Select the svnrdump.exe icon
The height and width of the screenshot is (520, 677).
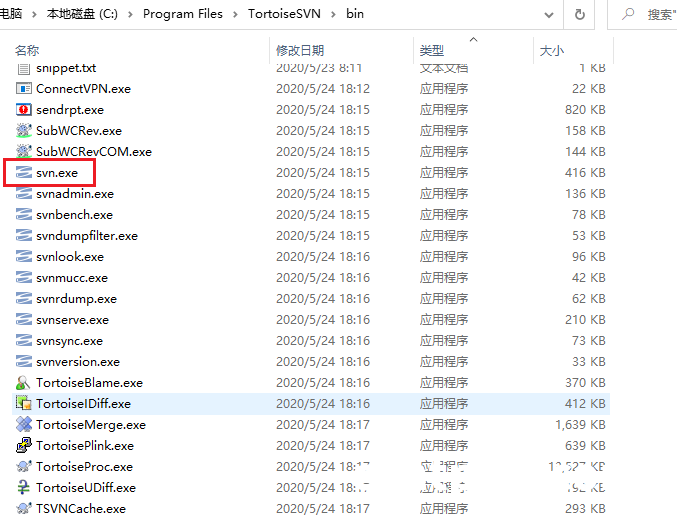[x=24, y=298]
